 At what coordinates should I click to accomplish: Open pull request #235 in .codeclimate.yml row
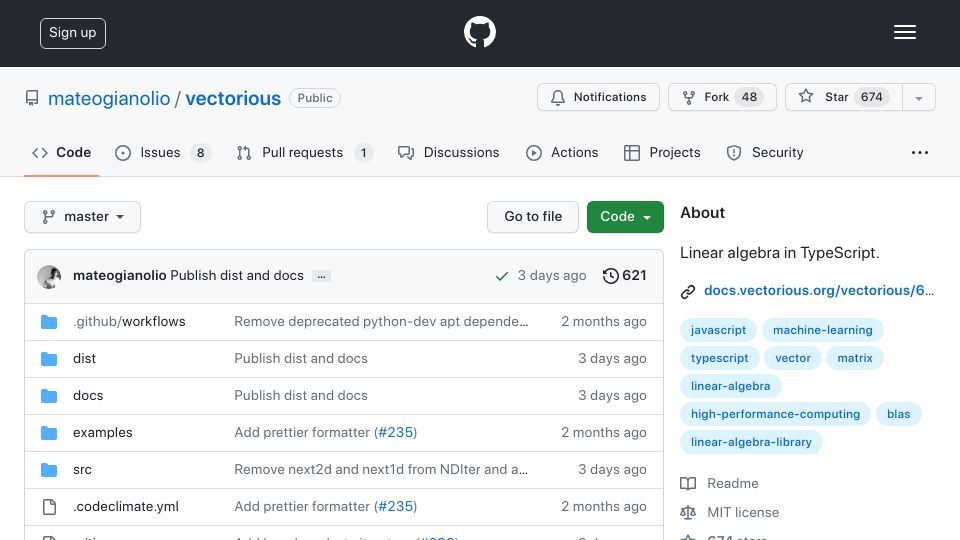(396, 506)
